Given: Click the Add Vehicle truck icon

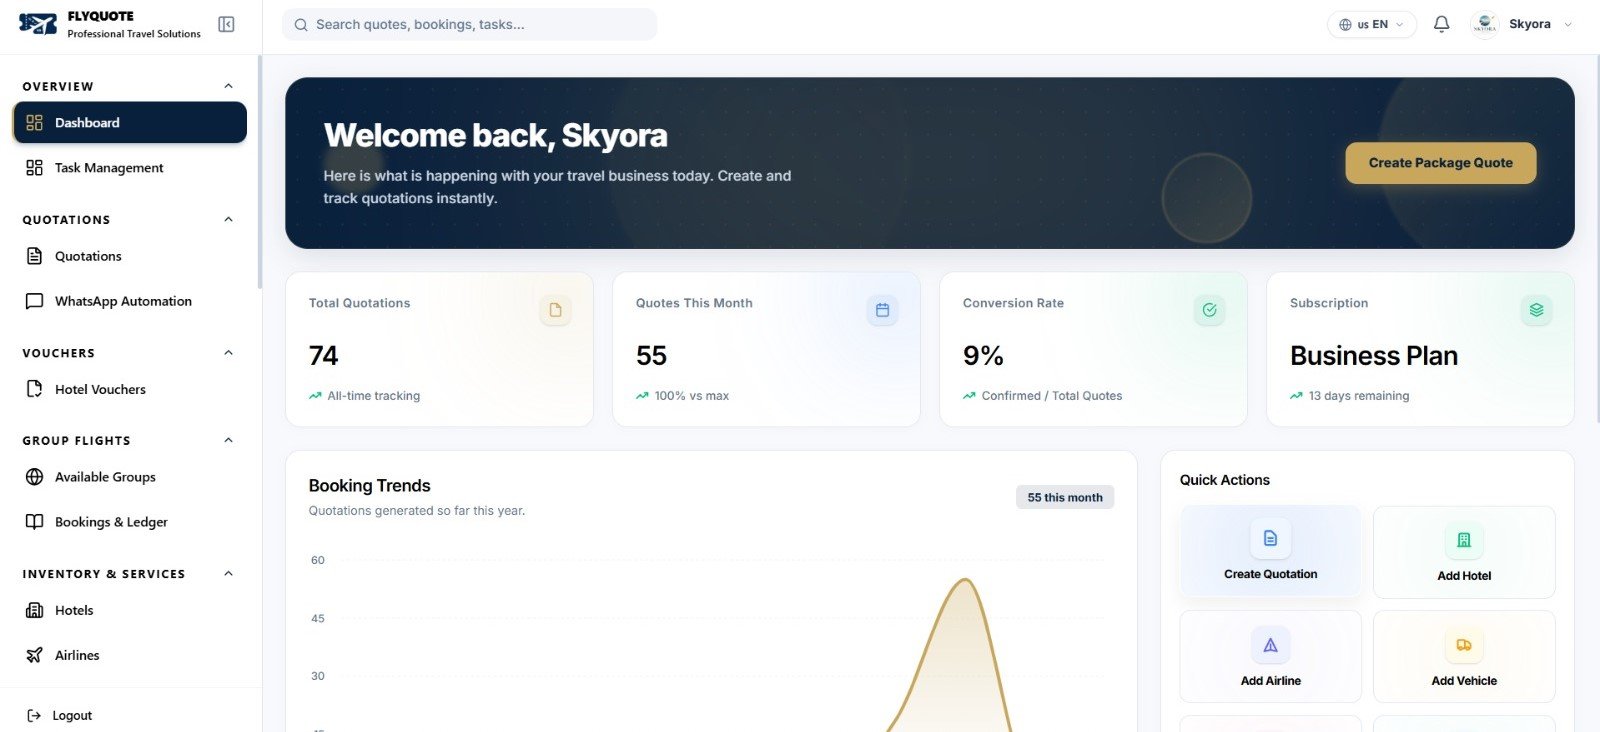Looking at the screenshot, I should coord(1464,645).
